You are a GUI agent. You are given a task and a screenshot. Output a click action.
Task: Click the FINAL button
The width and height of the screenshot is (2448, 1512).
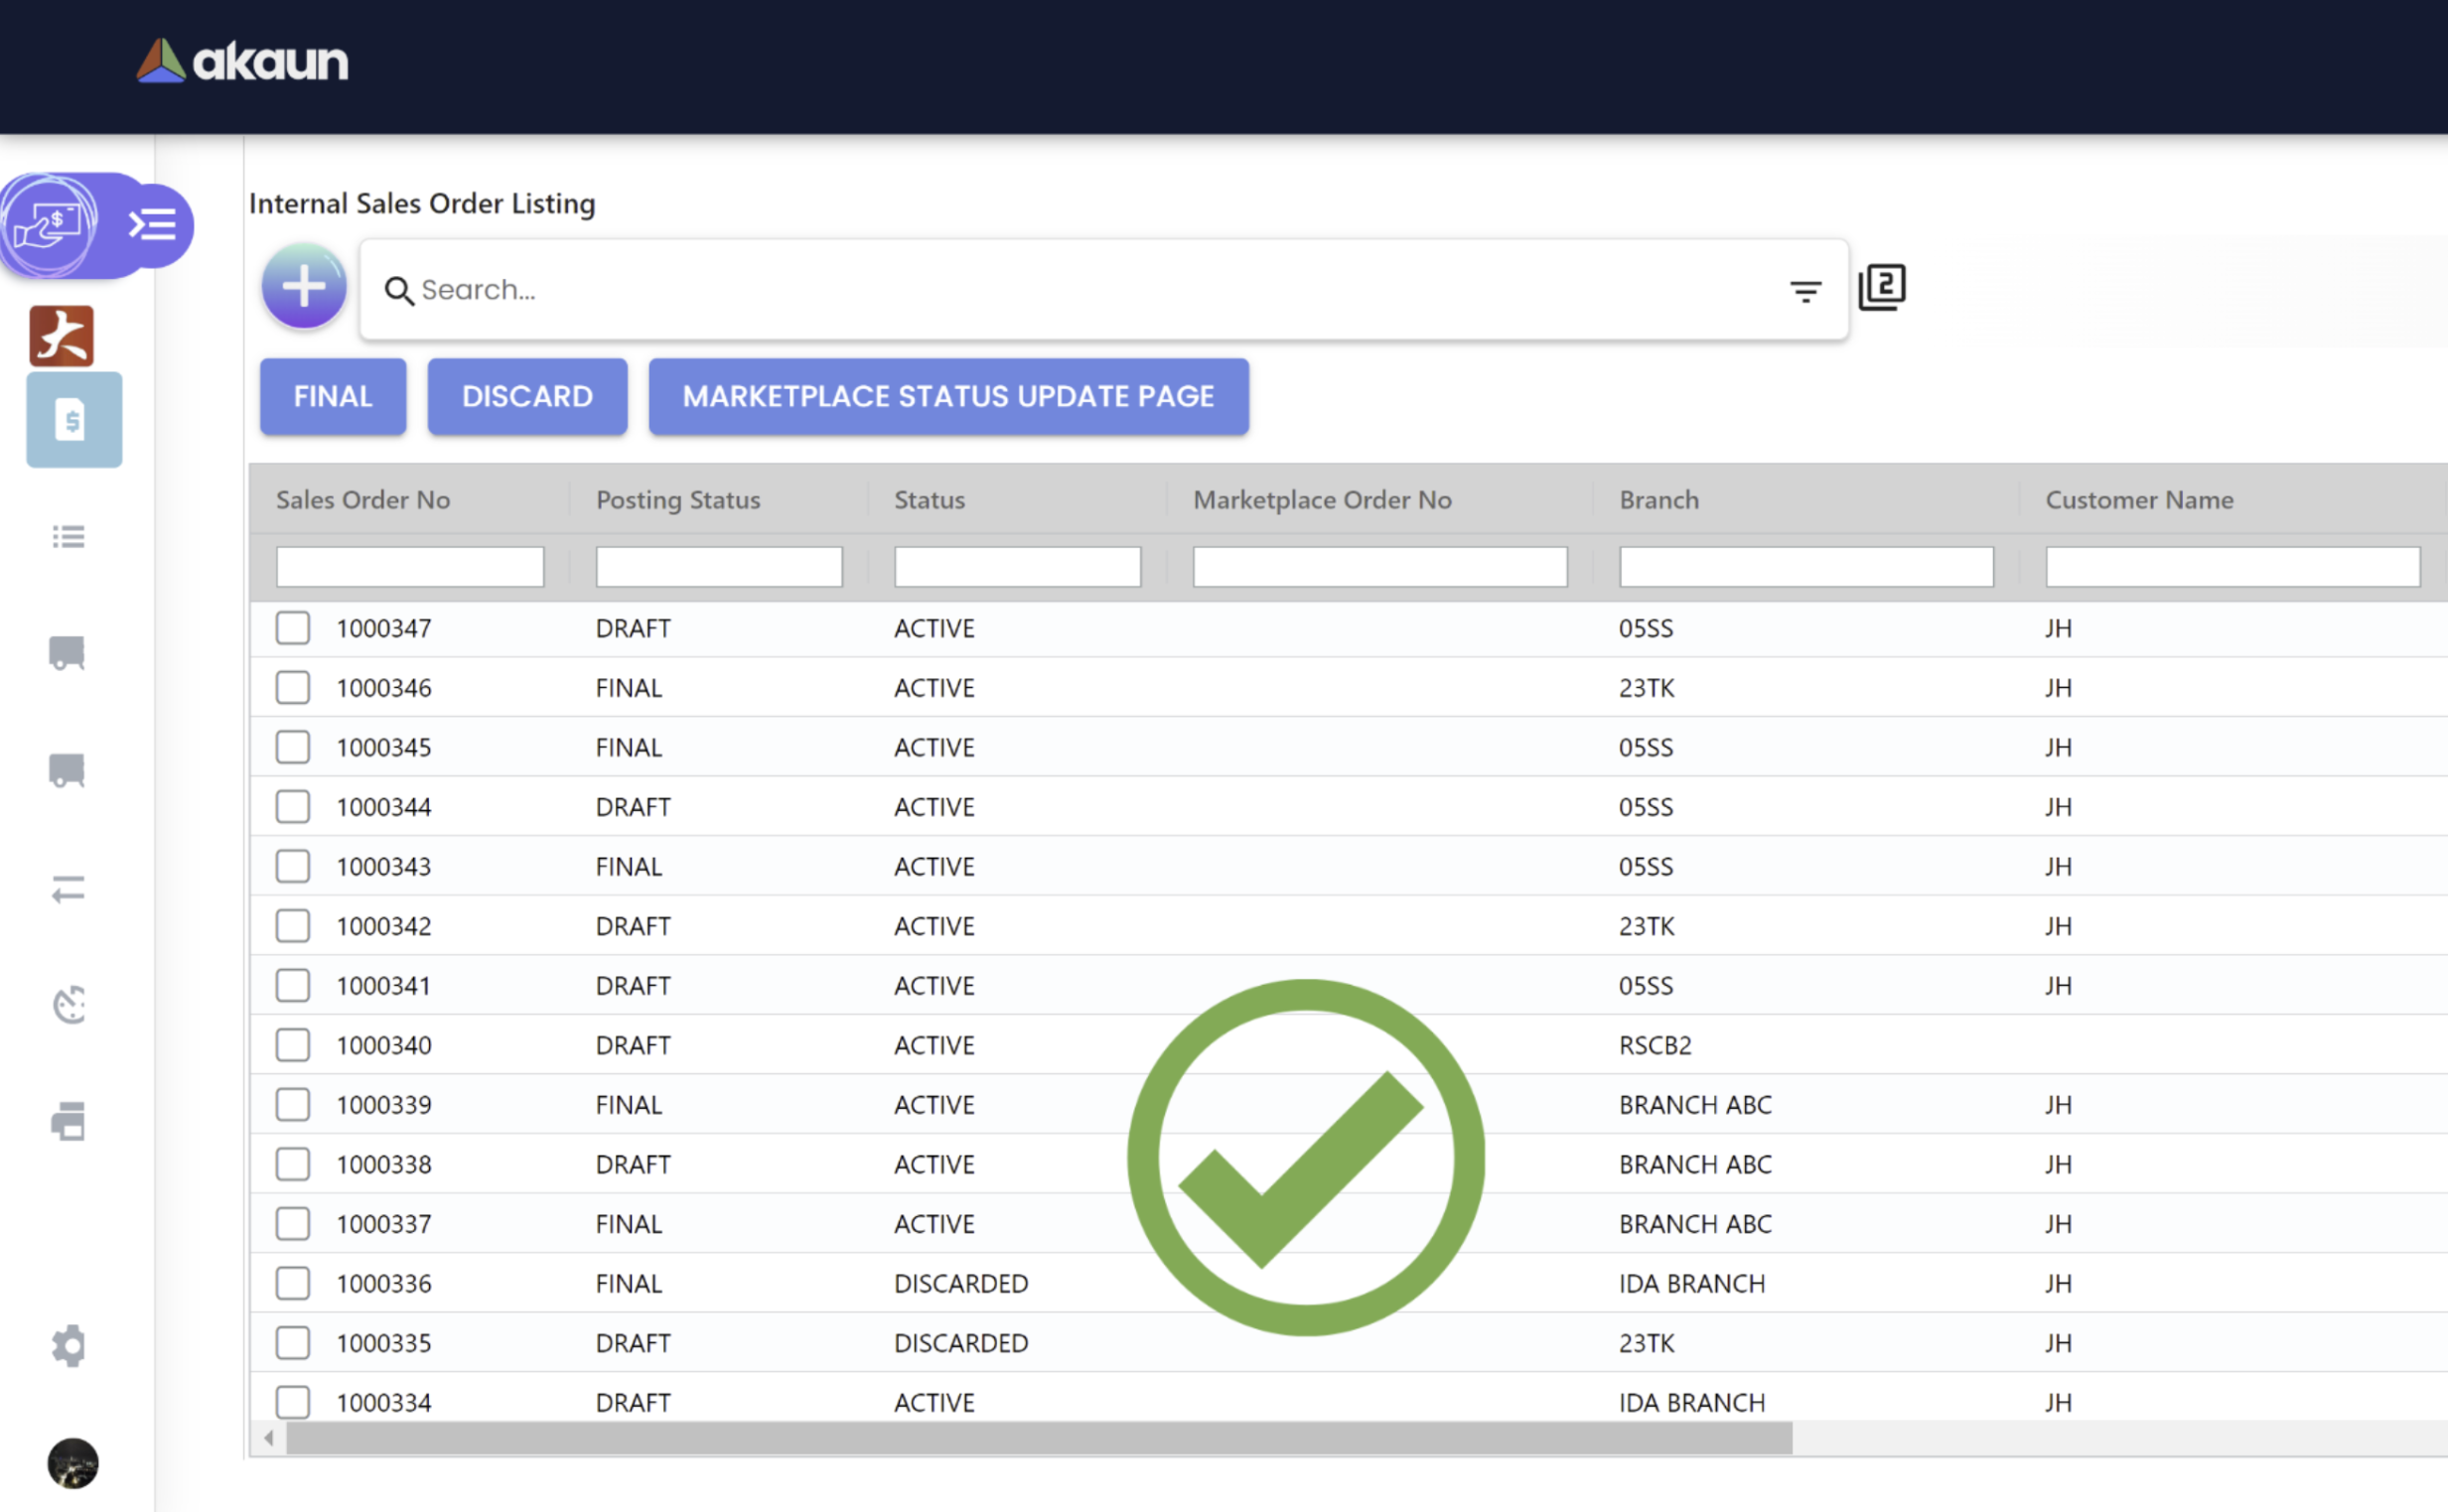(x=333, y=397)
